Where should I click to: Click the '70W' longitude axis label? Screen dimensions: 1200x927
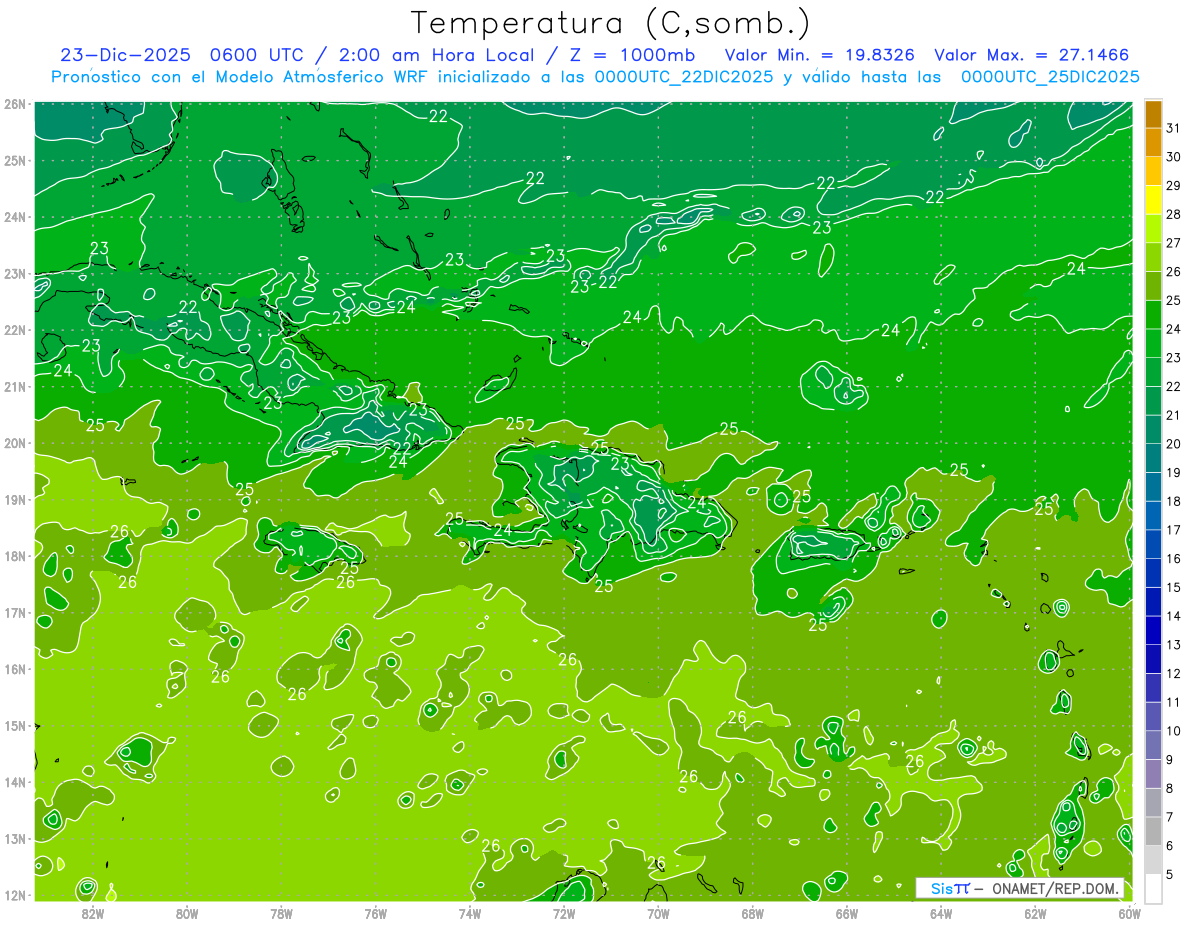click(658, 913)
